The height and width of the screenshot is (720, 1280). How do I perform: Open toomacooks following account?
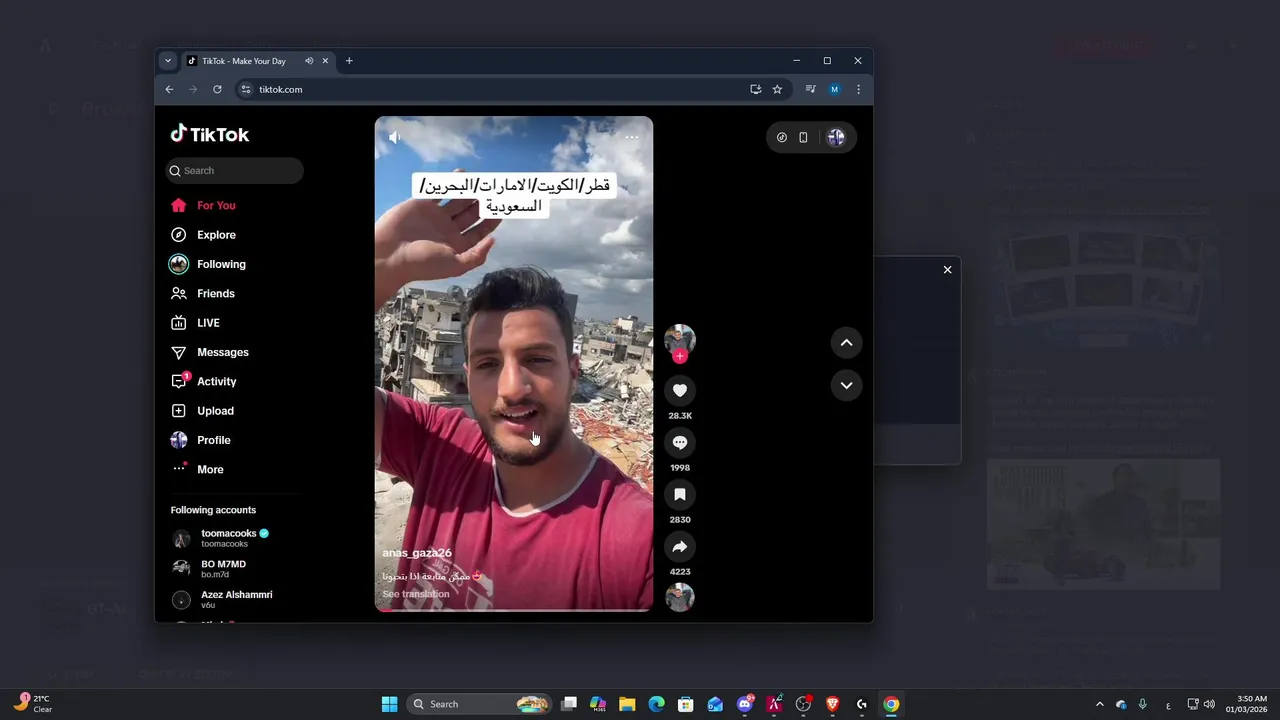pos(234,538)
